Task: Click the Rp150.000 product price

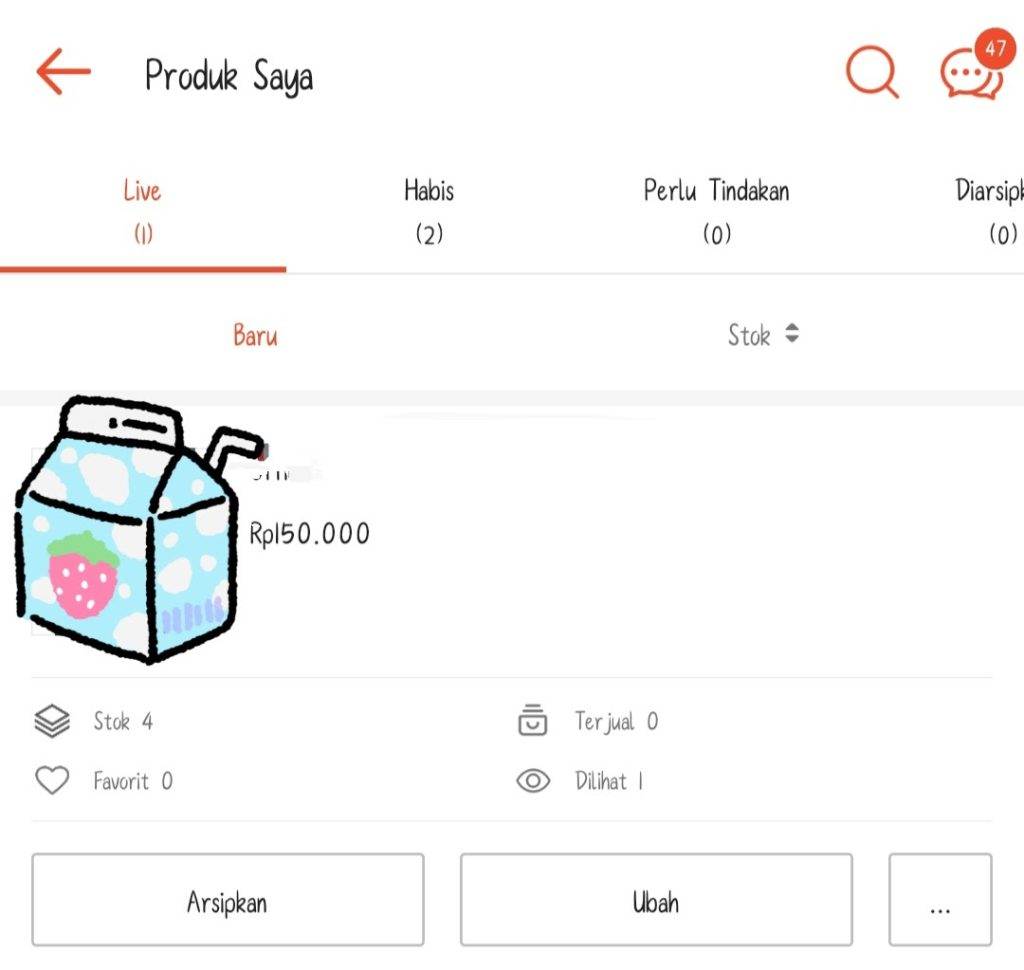Action: click(310, 534)
